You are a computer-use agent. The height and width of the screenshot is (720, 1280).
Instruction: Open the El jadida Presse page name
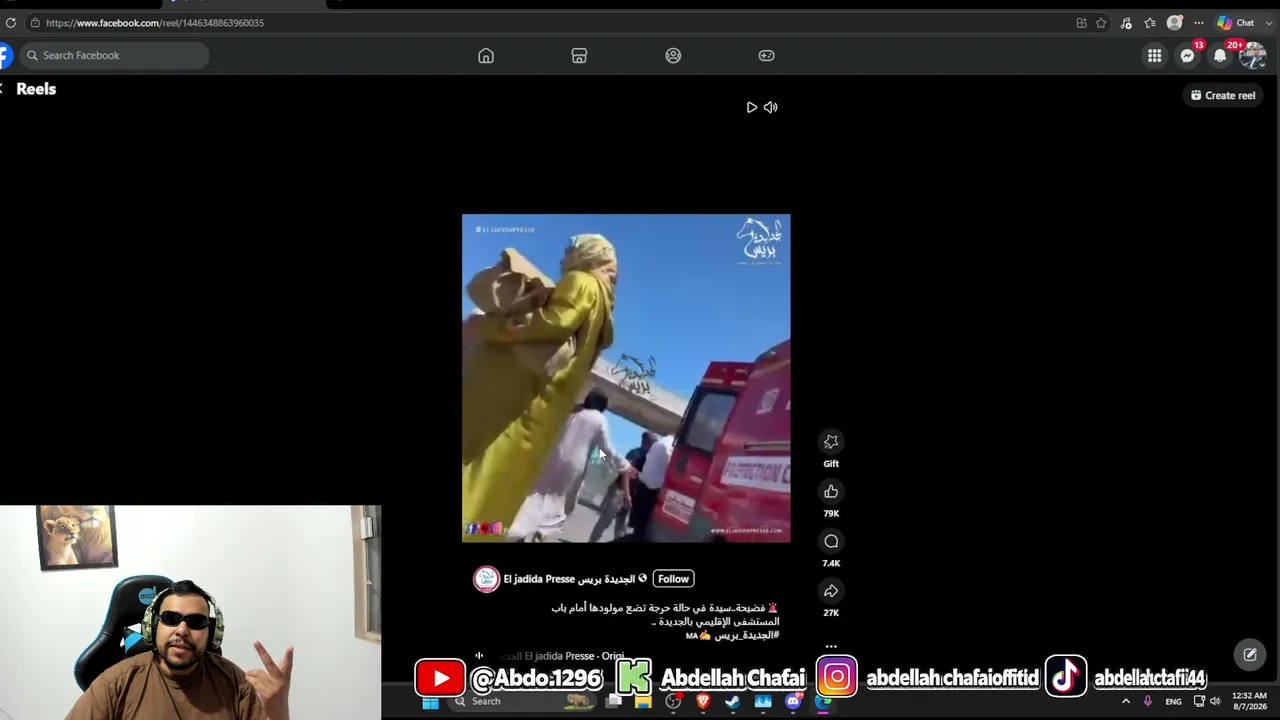(x=569, y=579)
